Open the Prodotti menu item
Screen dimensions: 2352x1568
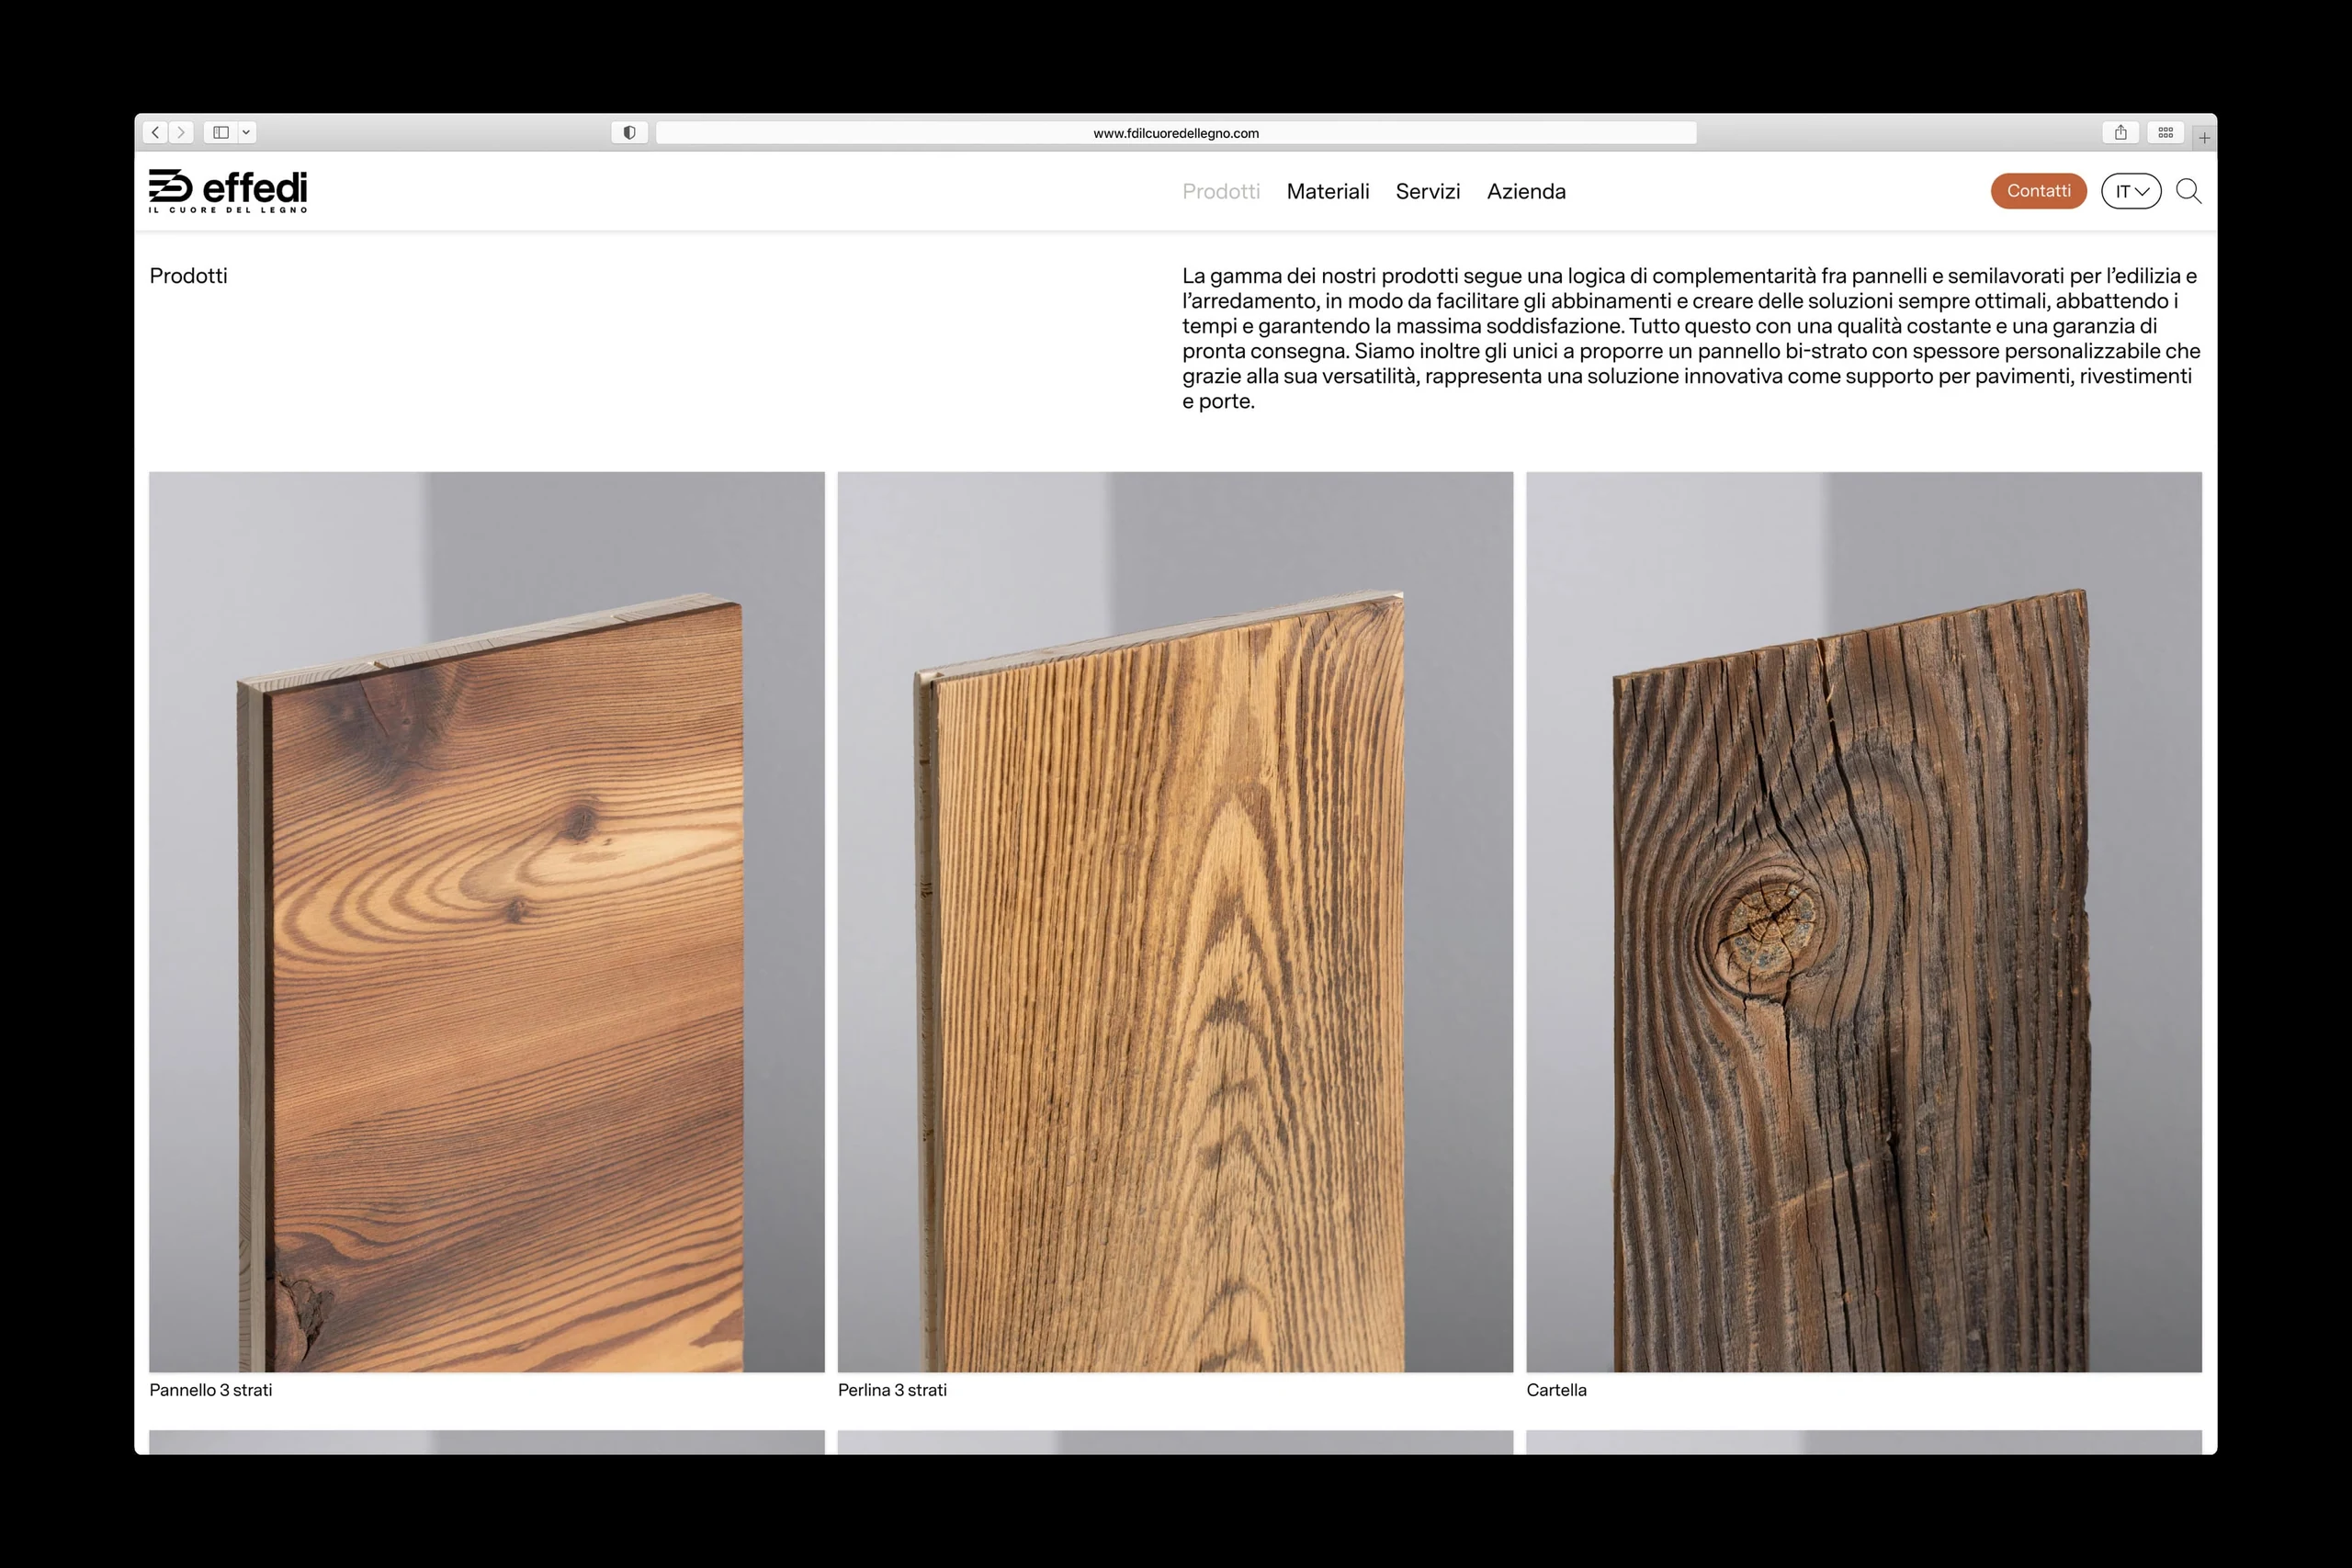pyautogui.click(x=1221, y=191)
